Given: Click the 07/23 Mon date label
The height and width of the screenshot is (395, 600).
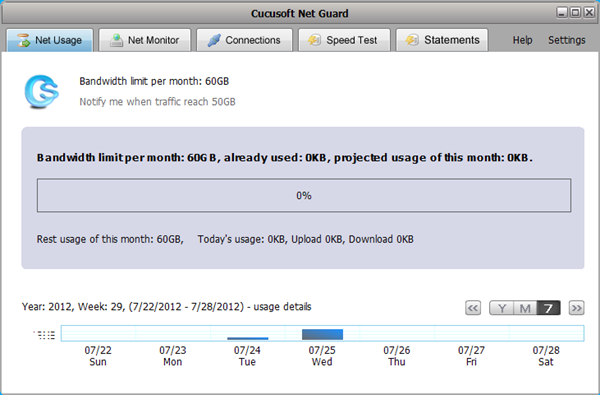Looking at the screenshot, I should point(173,356).
